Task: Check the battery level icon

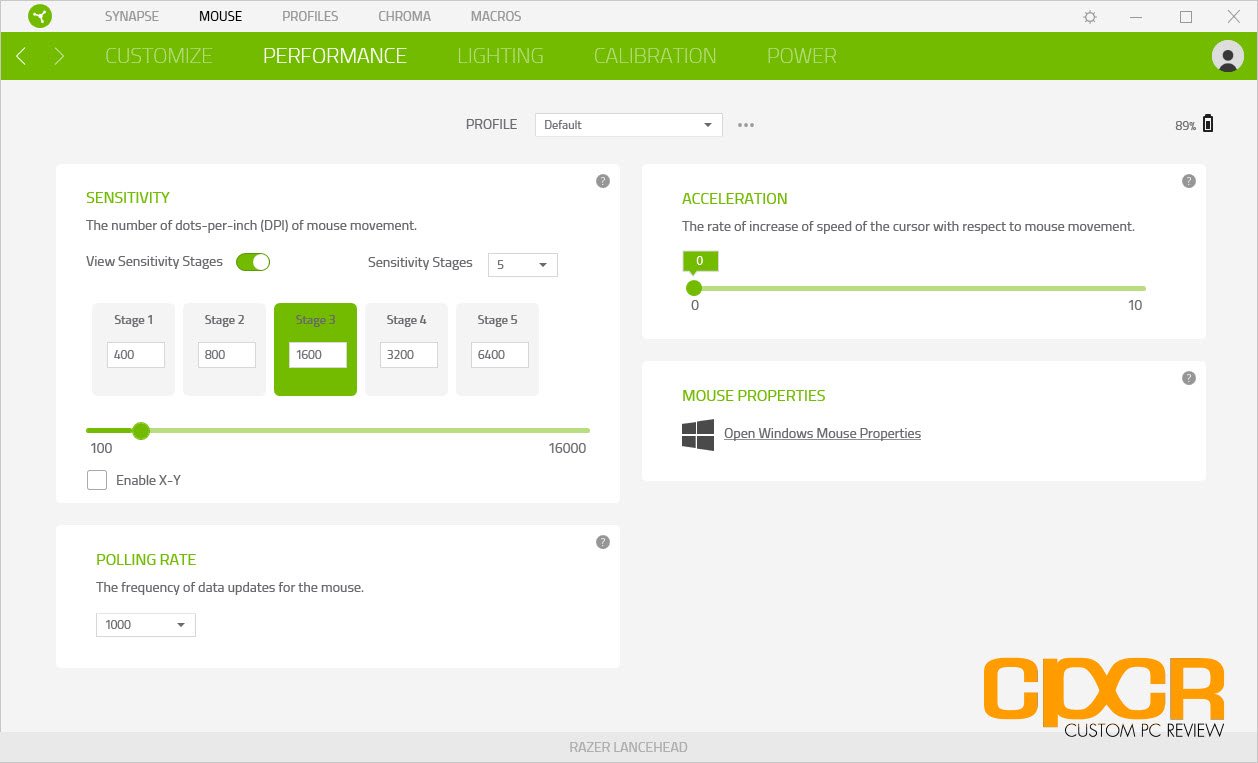Action: point(1208,124)
